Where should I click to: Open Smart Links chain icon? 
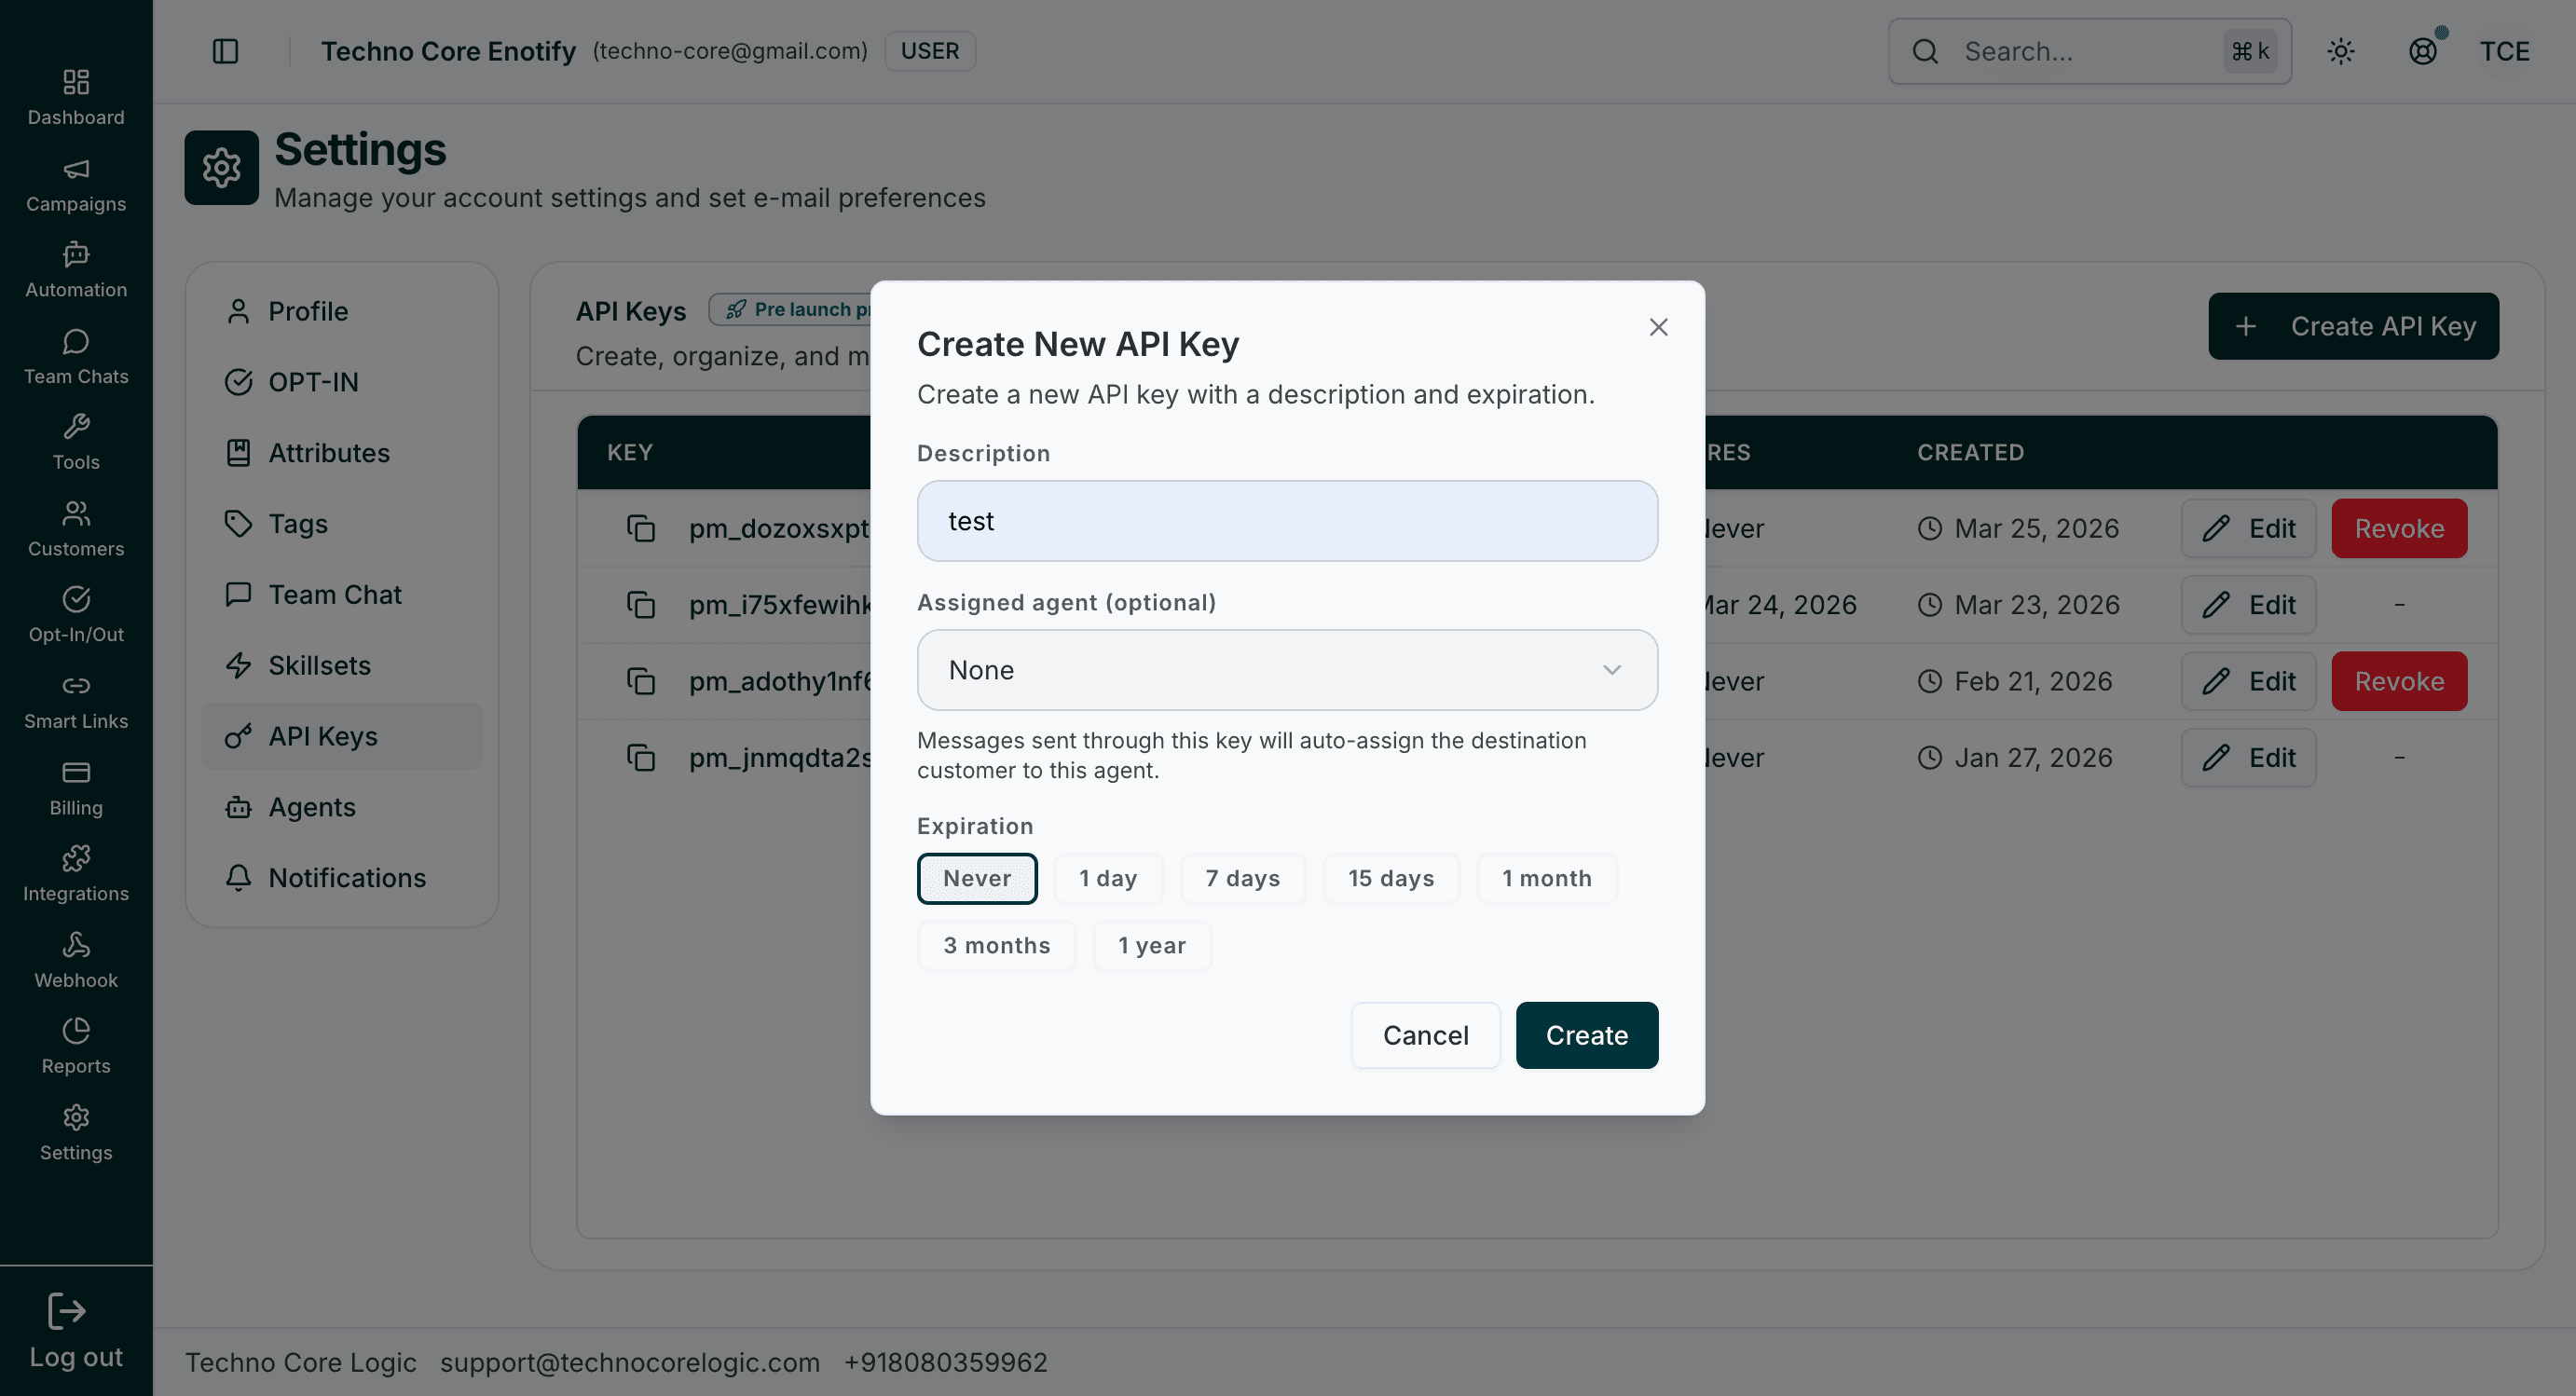76,686
